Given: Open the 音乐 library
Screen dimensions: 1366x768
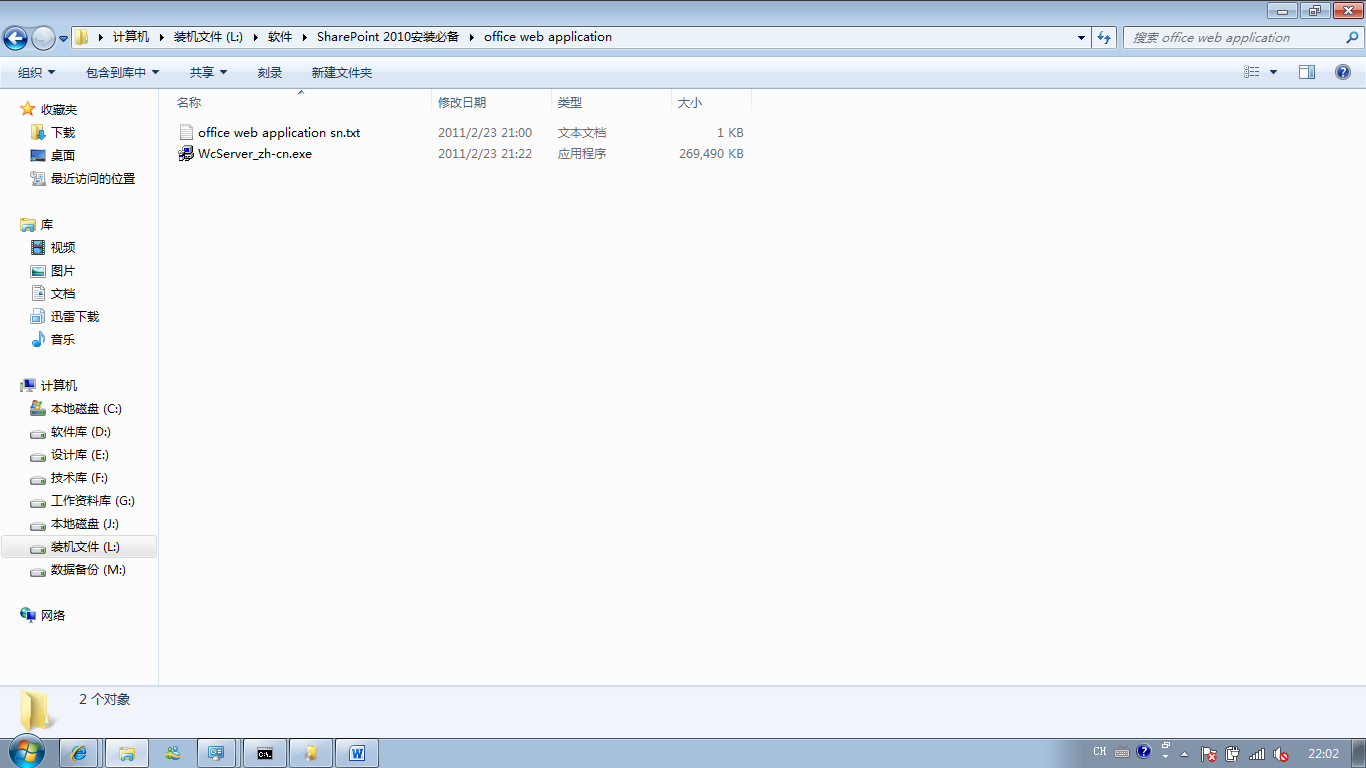Looking at the screenshot, I should click(63, 339).
